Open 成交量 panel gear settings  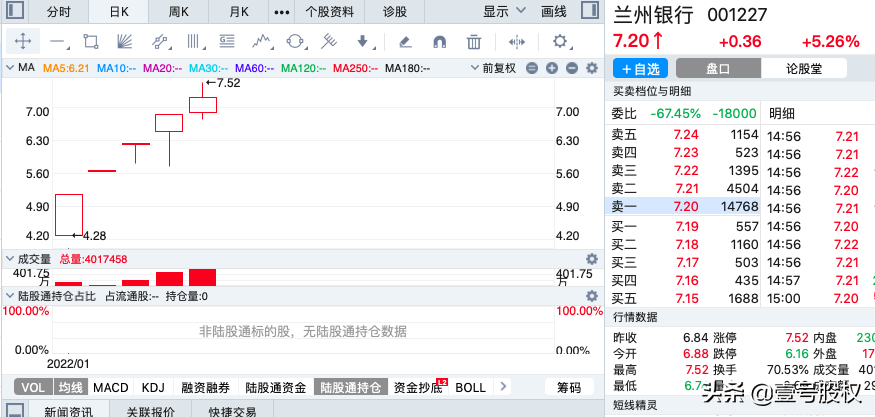coord(592,259)
